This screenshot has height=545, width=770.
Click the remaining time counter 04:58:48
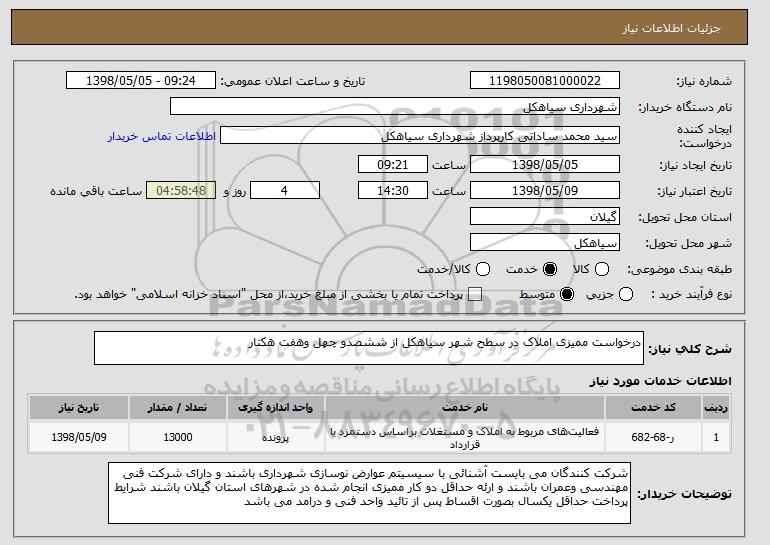point(181,191)
